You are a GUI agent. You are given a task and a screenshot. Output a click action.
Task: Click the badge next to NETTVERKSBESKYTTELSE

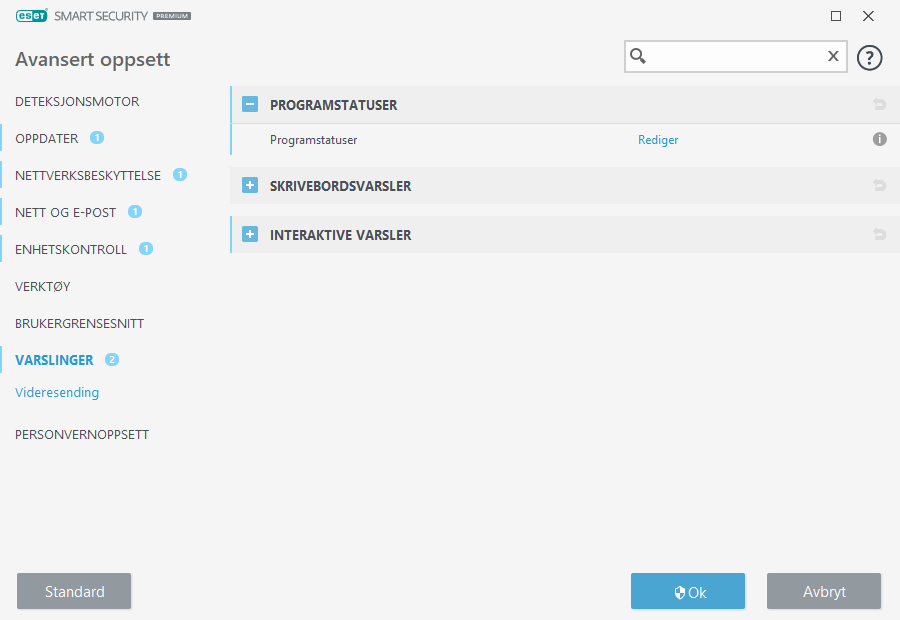tap(180, 175)
